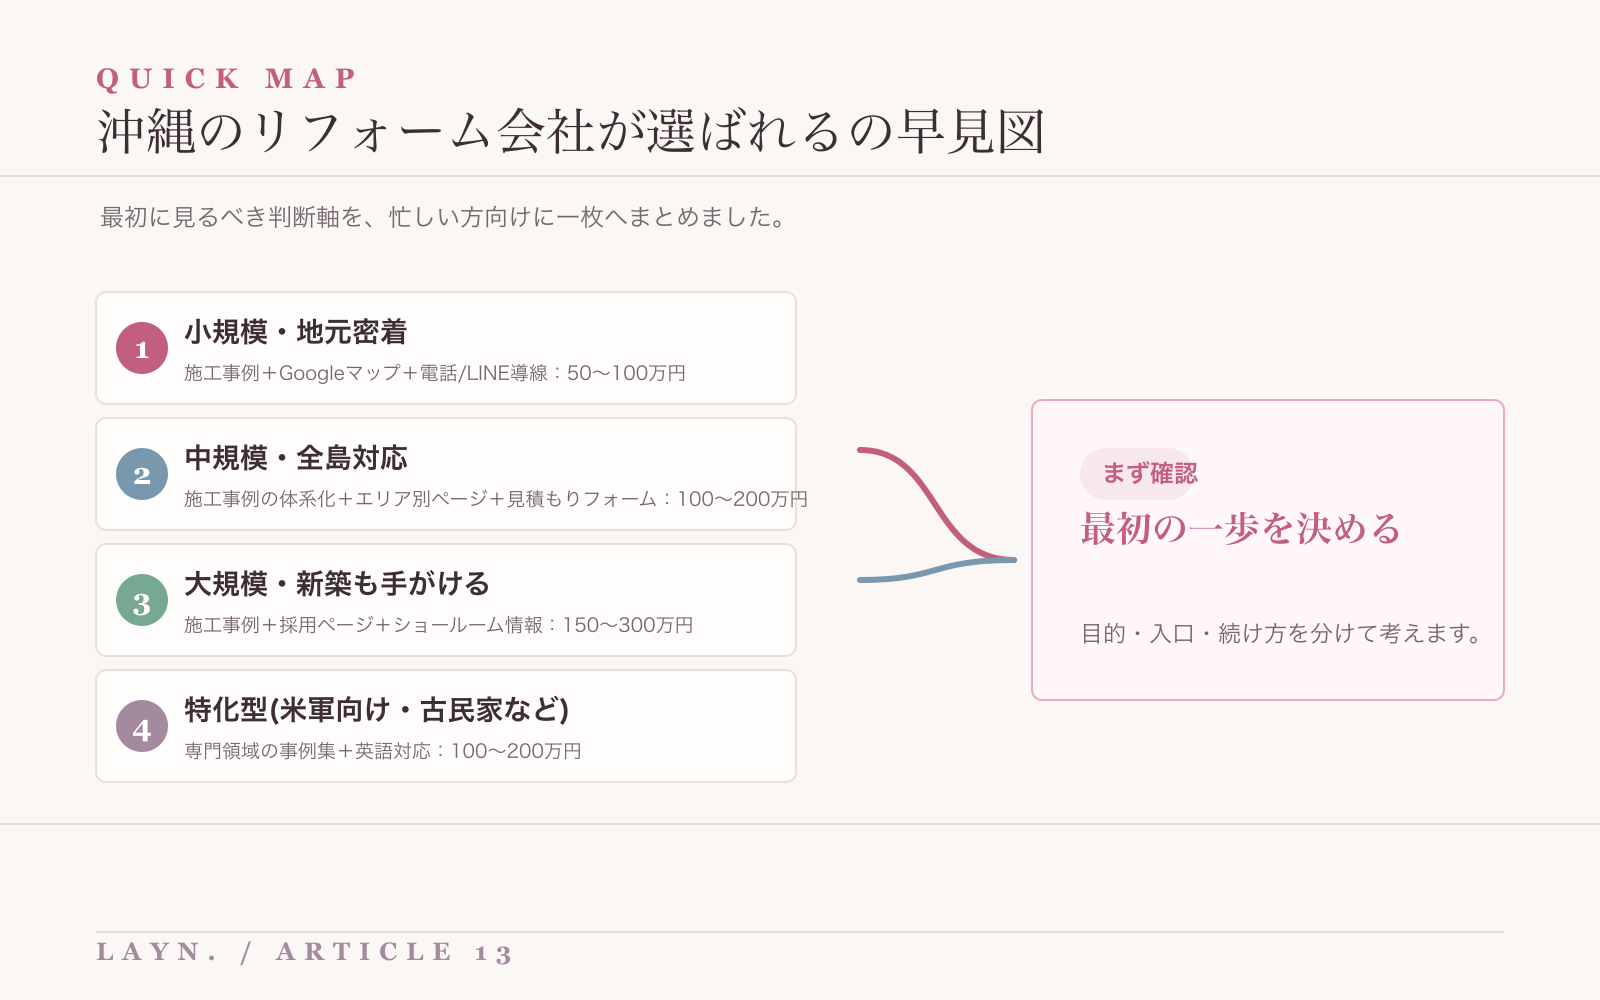Click the green number 3 circle
The width and height of the screenshot is (1600, 1000).
(x=142, y=600)
